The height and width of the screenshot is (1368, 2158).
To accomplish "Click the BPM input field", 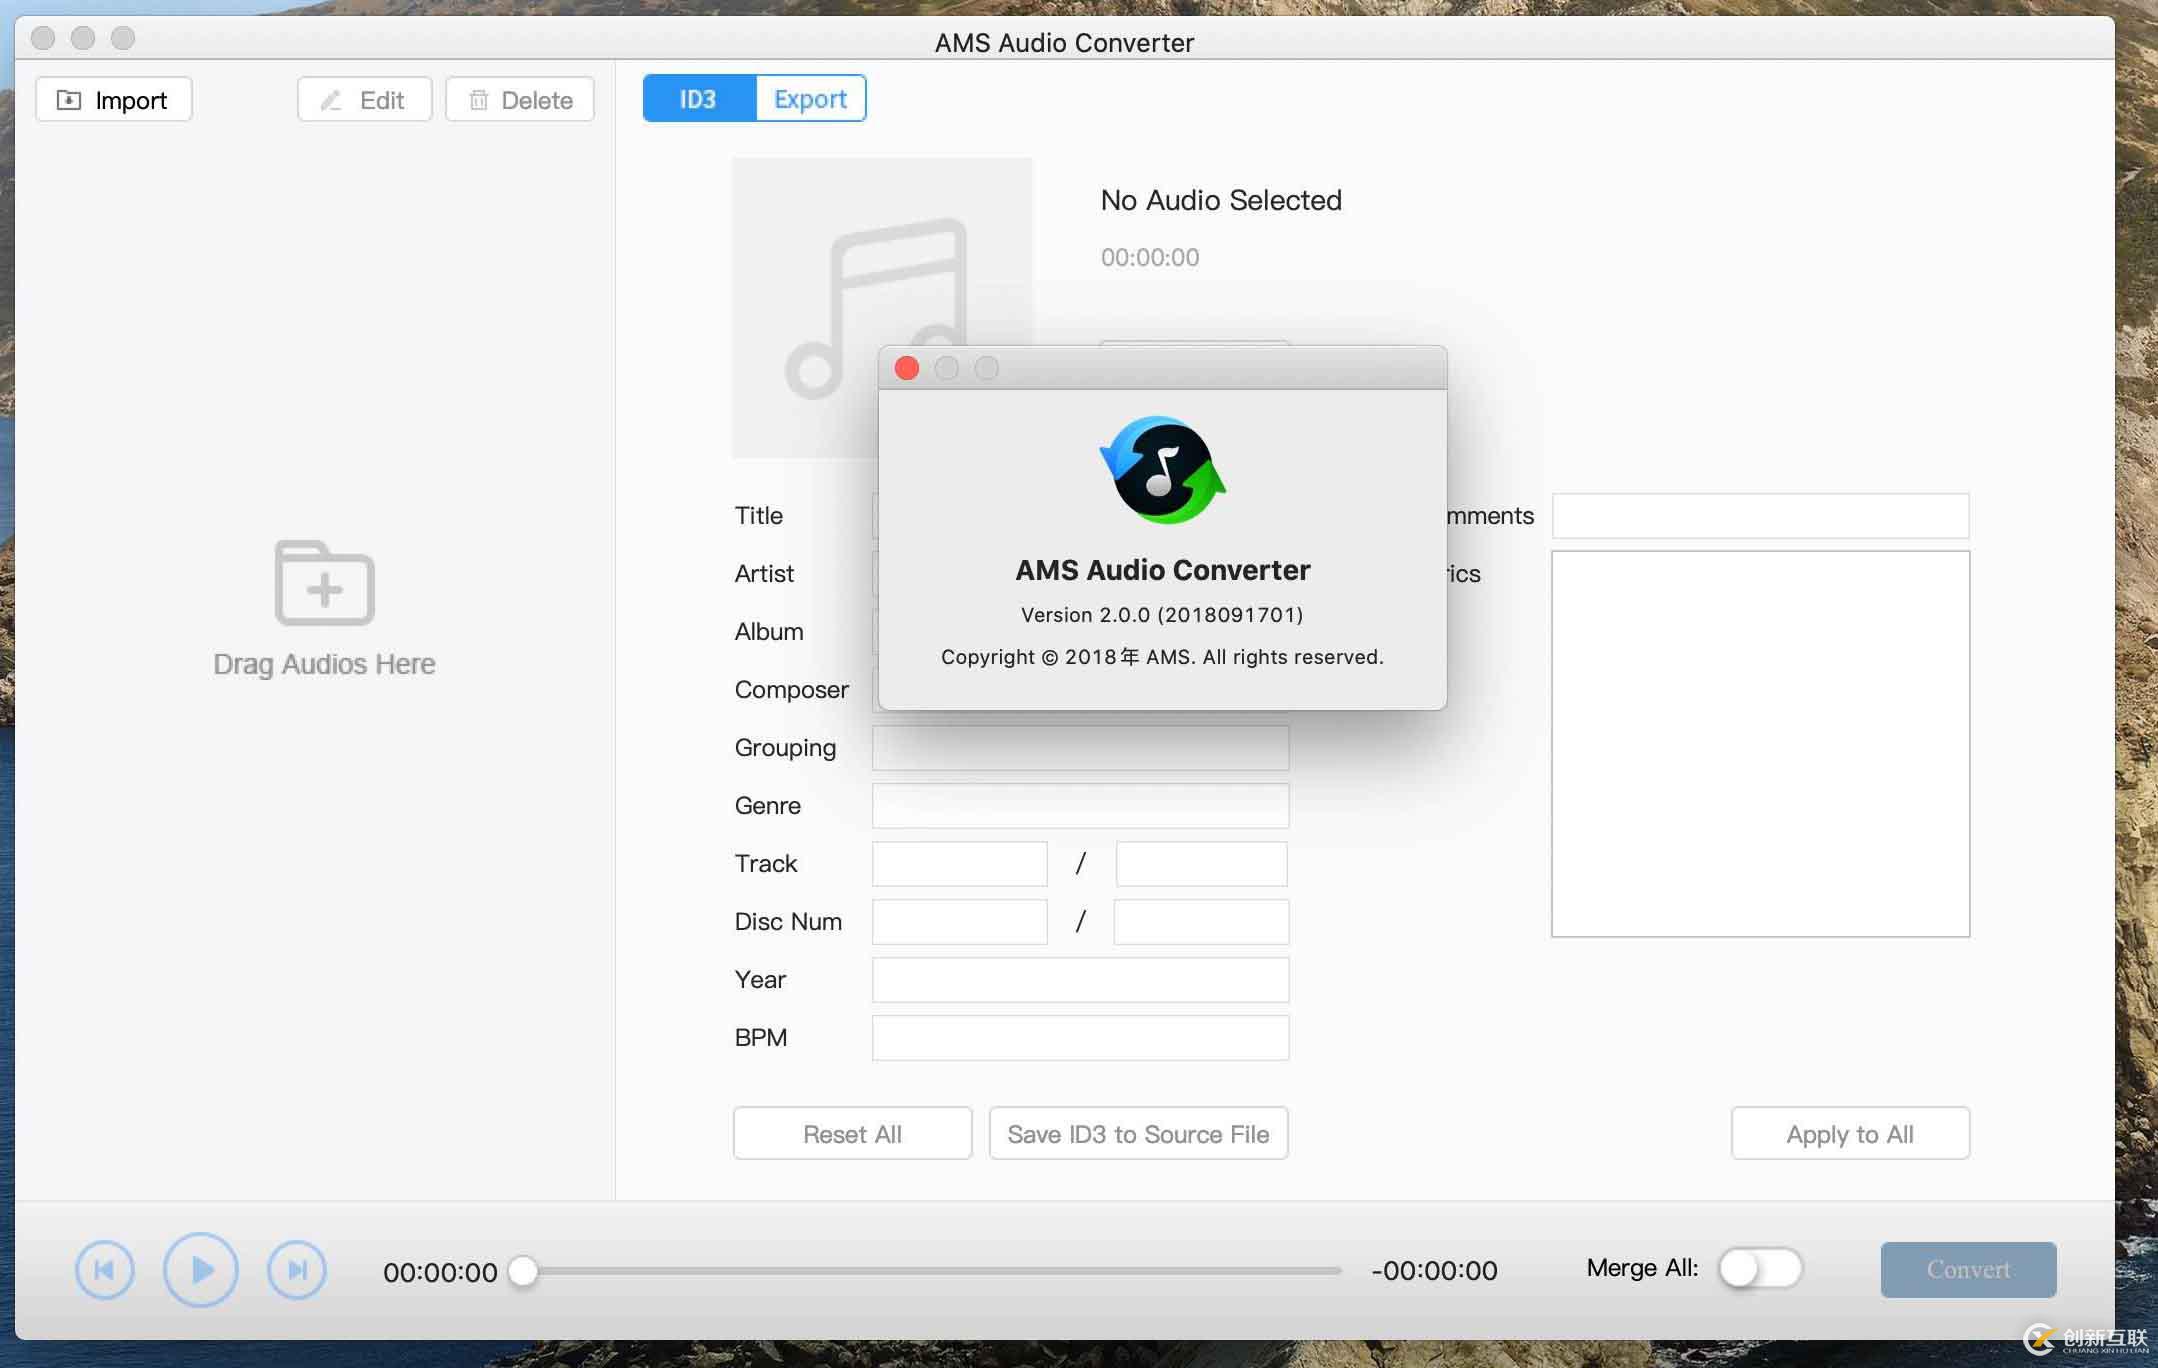I will point(1080,1038).
